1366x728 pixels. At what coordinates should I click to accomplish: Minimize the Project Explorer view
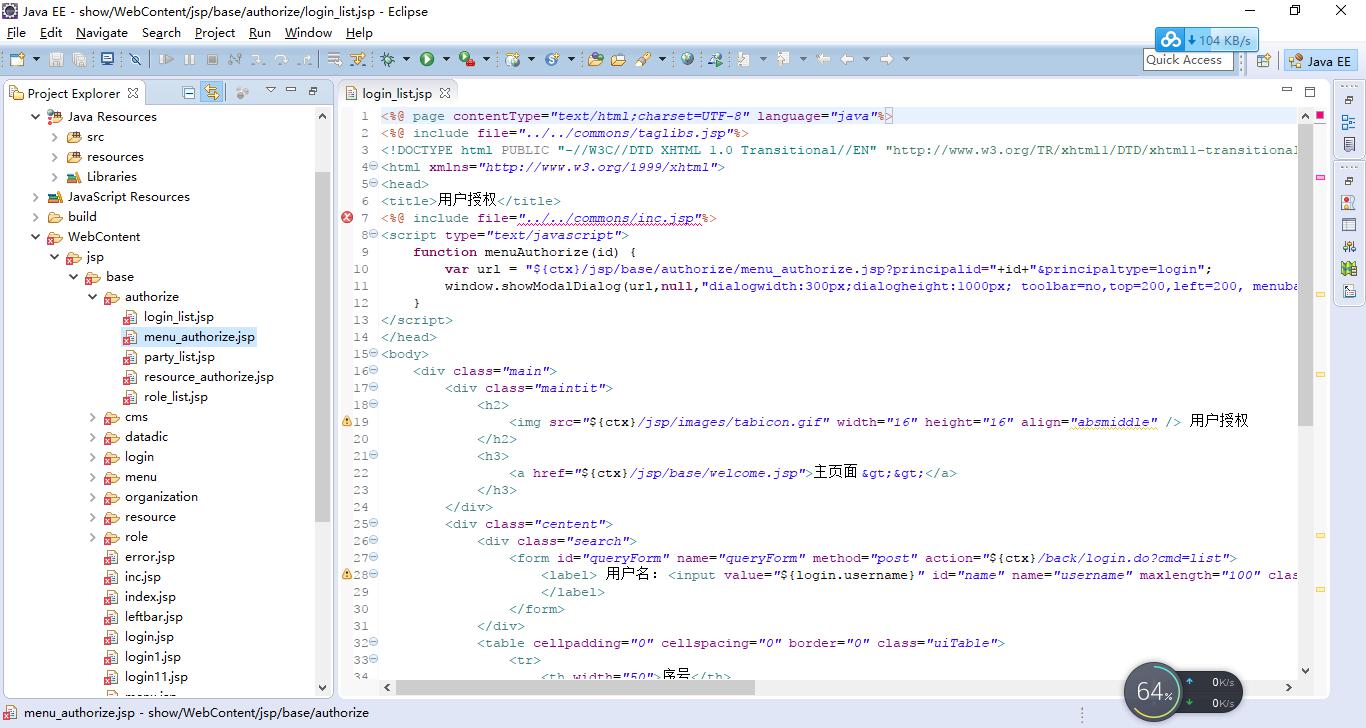click(x=291, y=91)
